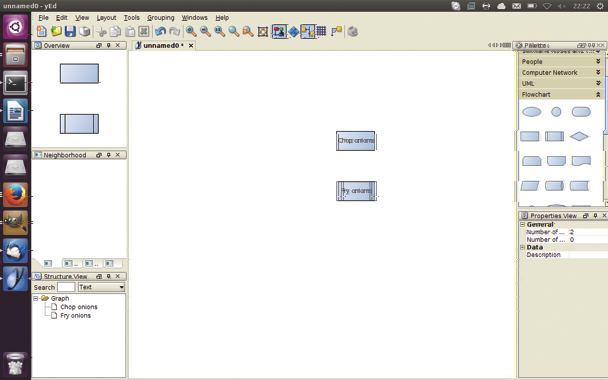Toggle the orthogonal edges button
The width and height of the screenshot is (608, 380).
pyautogui.click(x=307, y=31)
